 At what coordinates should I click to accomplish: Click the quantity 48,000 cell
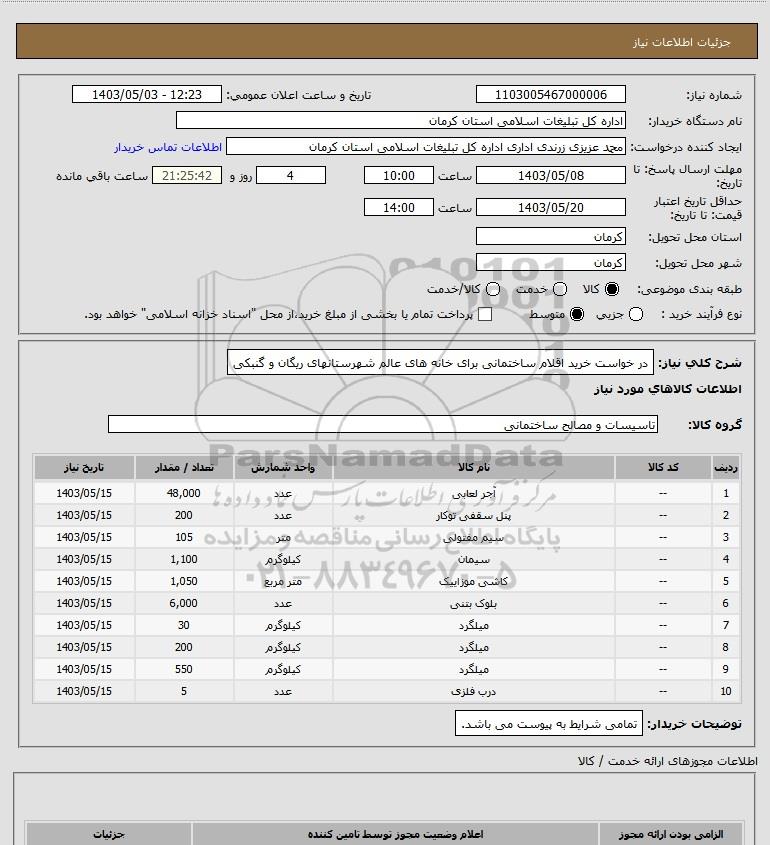(184, 493)
